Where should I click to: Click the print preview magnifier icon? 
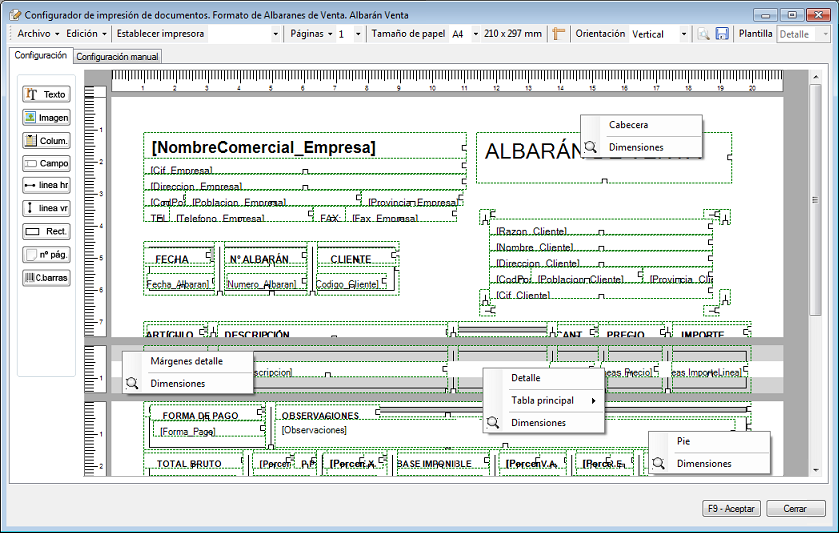pos(704,34)
